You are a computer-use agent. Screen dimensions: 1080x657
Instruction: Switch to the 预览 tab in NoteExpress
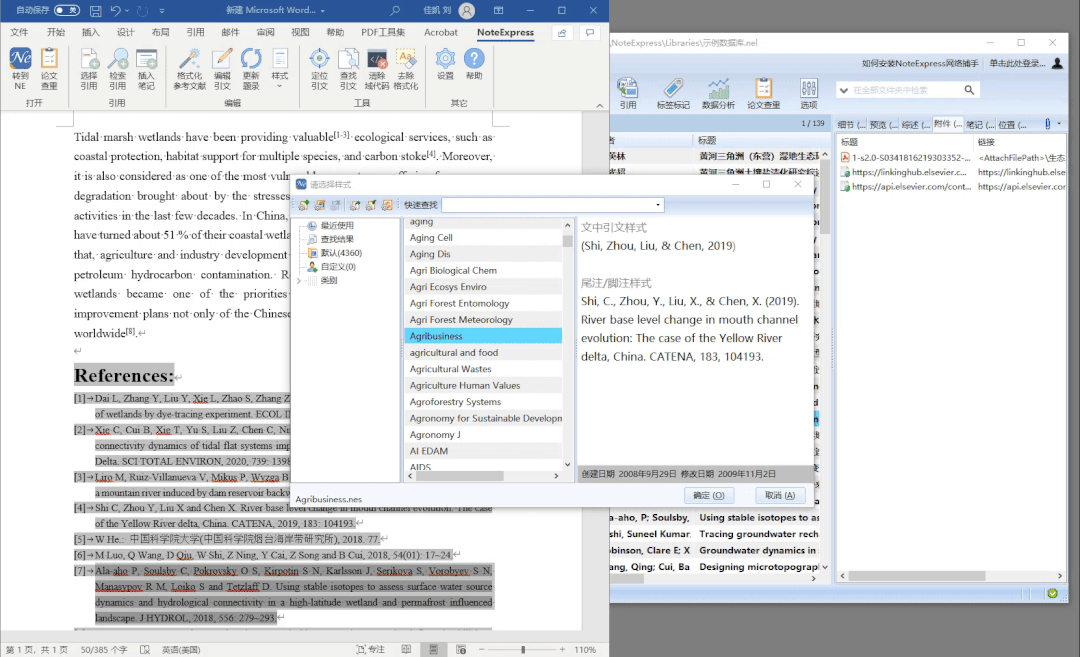click(883, 125)
